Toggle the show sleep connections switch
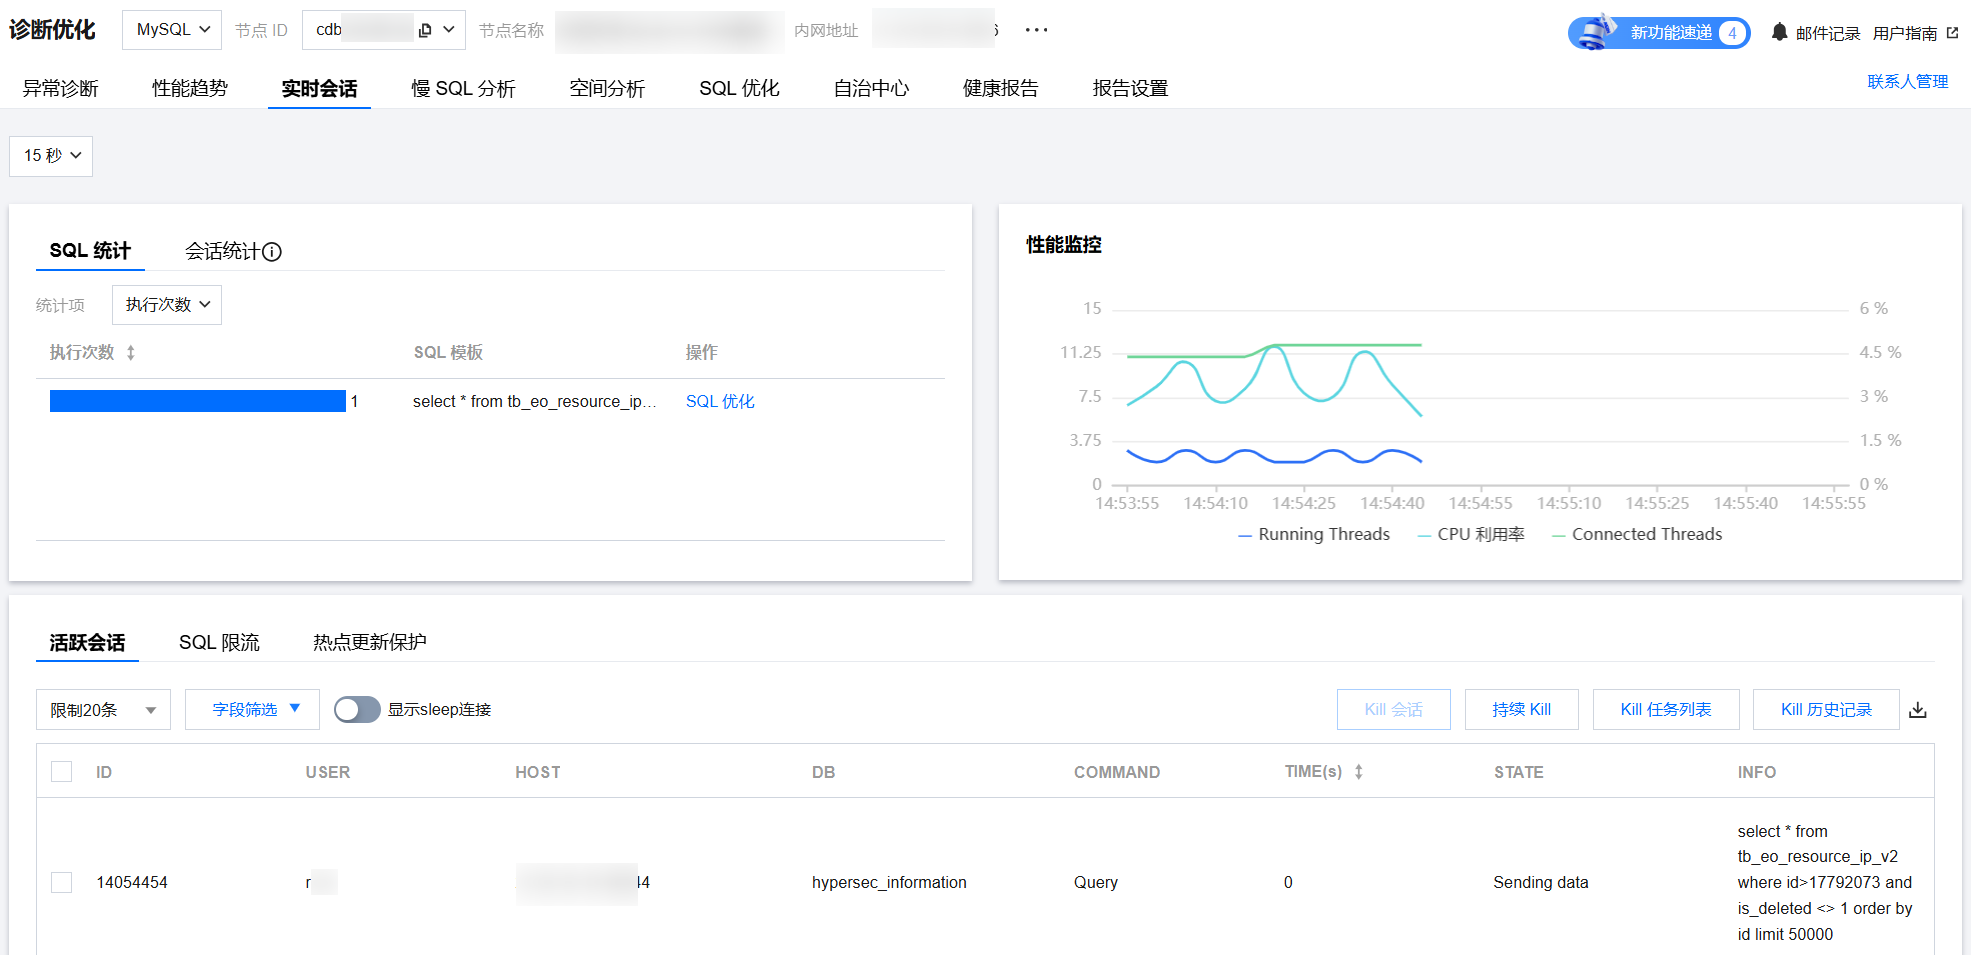 (357, 710)
